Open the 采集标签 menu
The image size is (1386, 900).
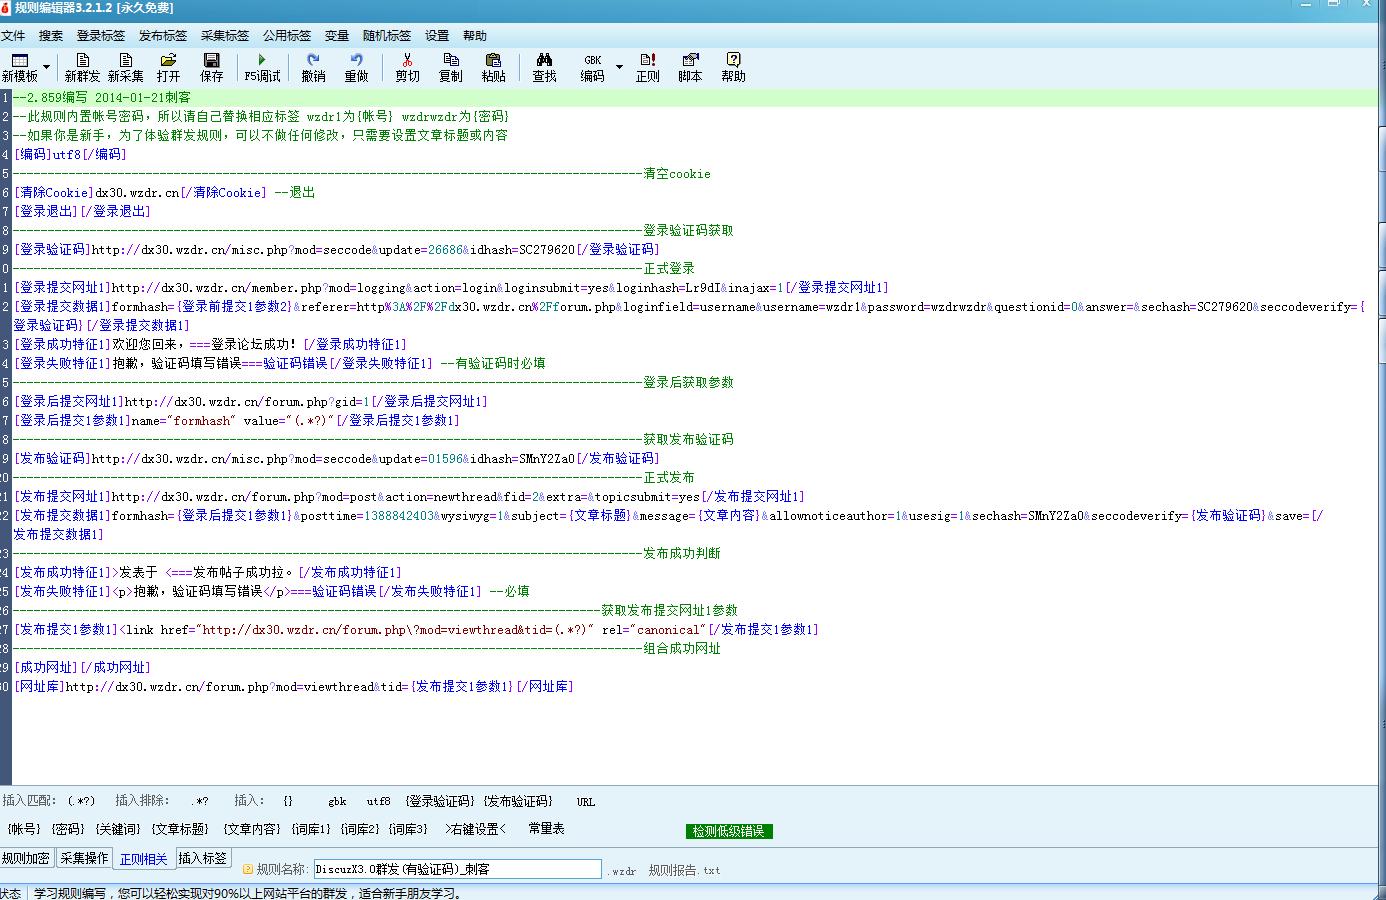[x=225, y=36]
